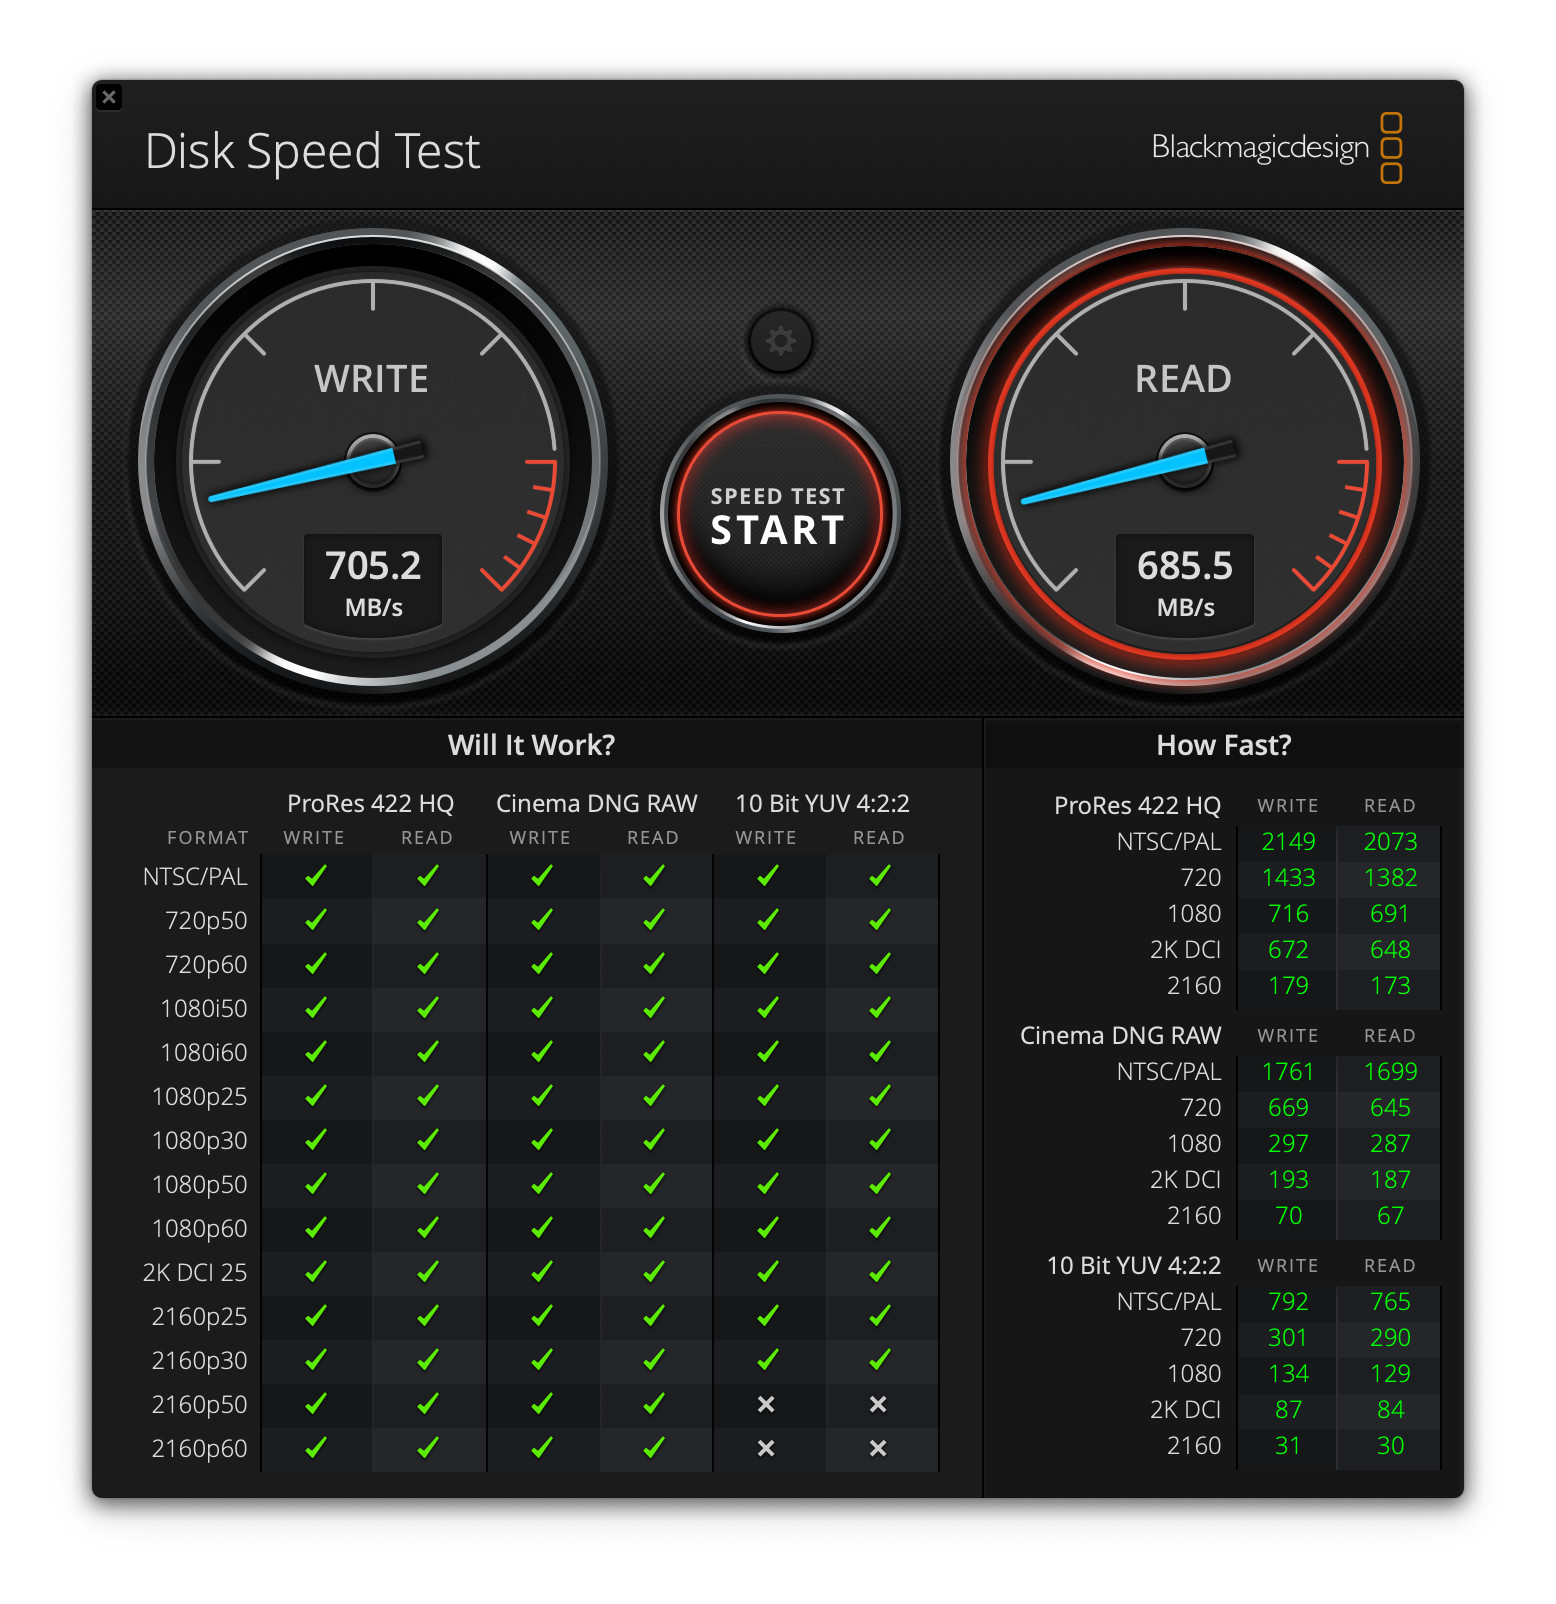This screenshot has width=1556, height=1604.
Task: Click Cinema DNG 1080 write value 297
Action: 1288,1144
